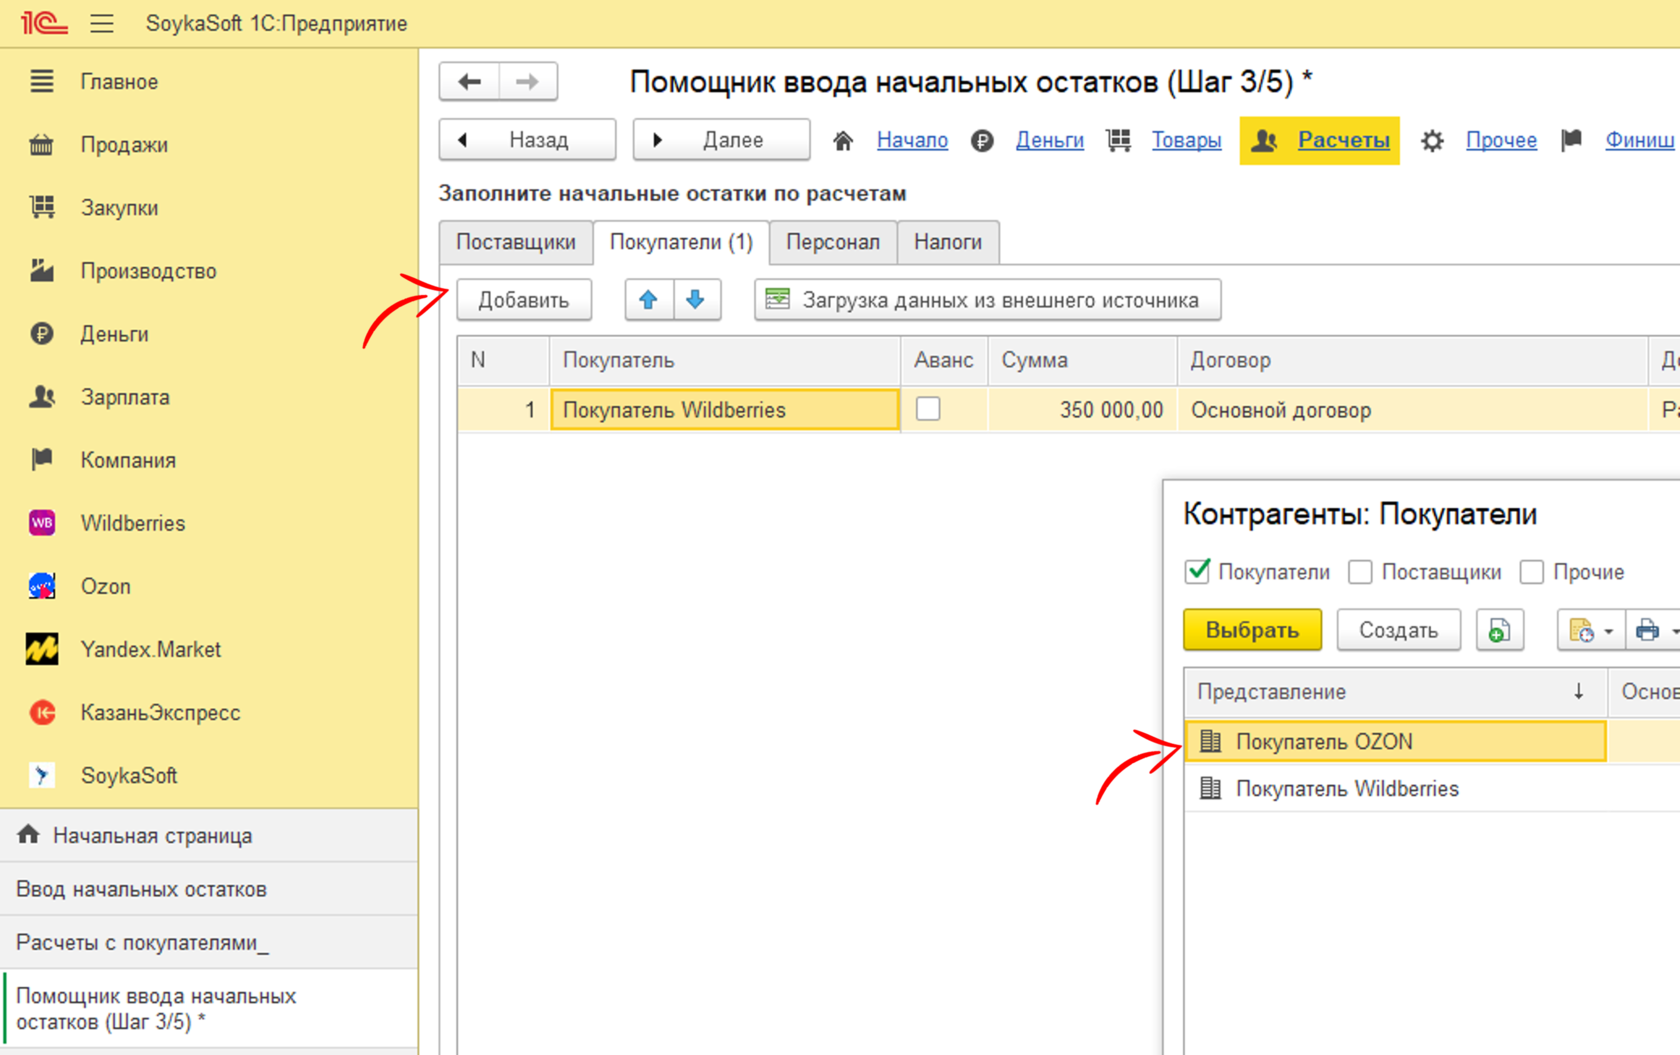The image size is (1680, 1055).
Task: Navigate back with left arrow button
Action: [469, 81]
